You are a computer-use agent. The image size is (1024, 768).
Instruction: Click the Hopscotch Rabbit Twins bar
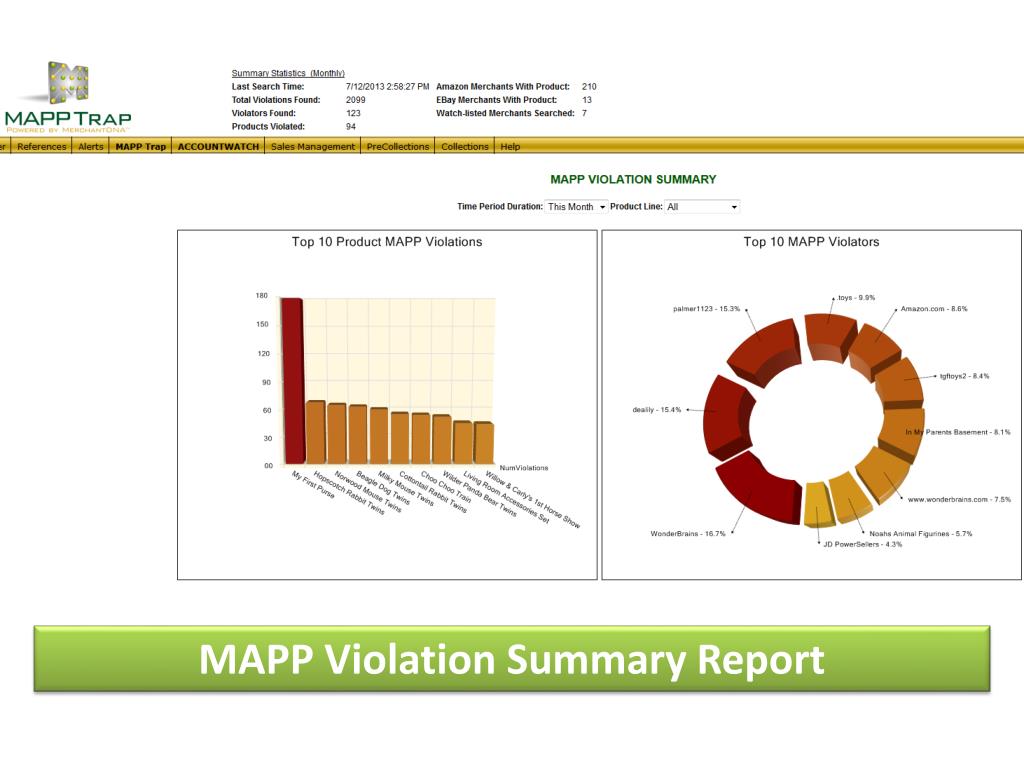click(315, 432)
